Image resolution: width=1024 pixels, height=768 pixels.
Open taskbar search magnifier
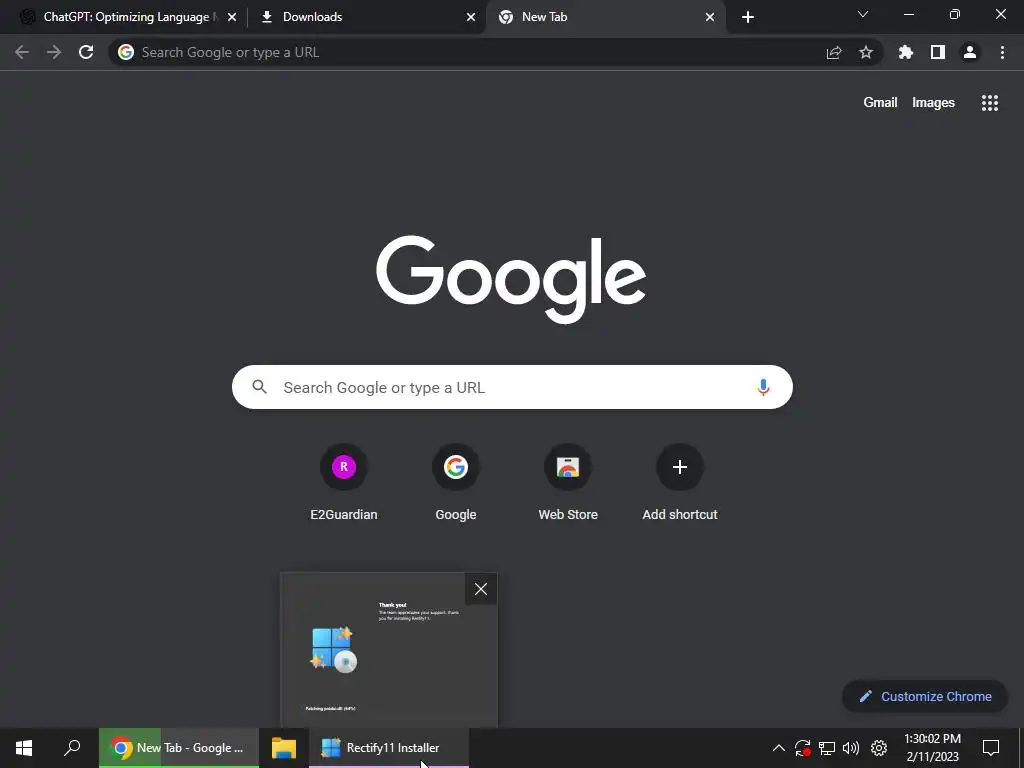point(72,748)
